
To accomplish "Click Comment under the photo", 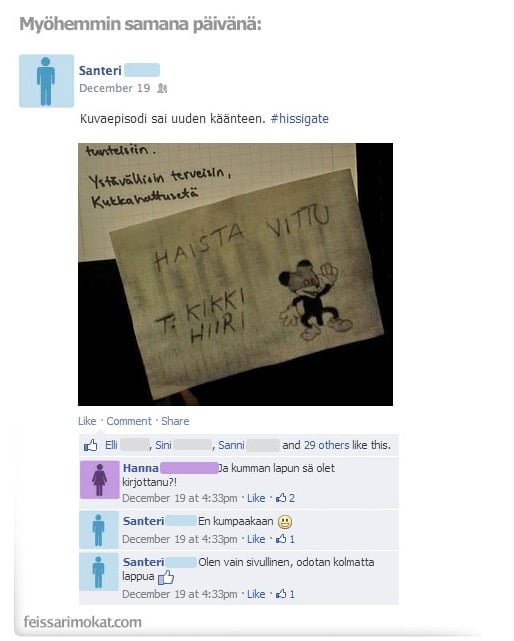I will coord(129,421).
